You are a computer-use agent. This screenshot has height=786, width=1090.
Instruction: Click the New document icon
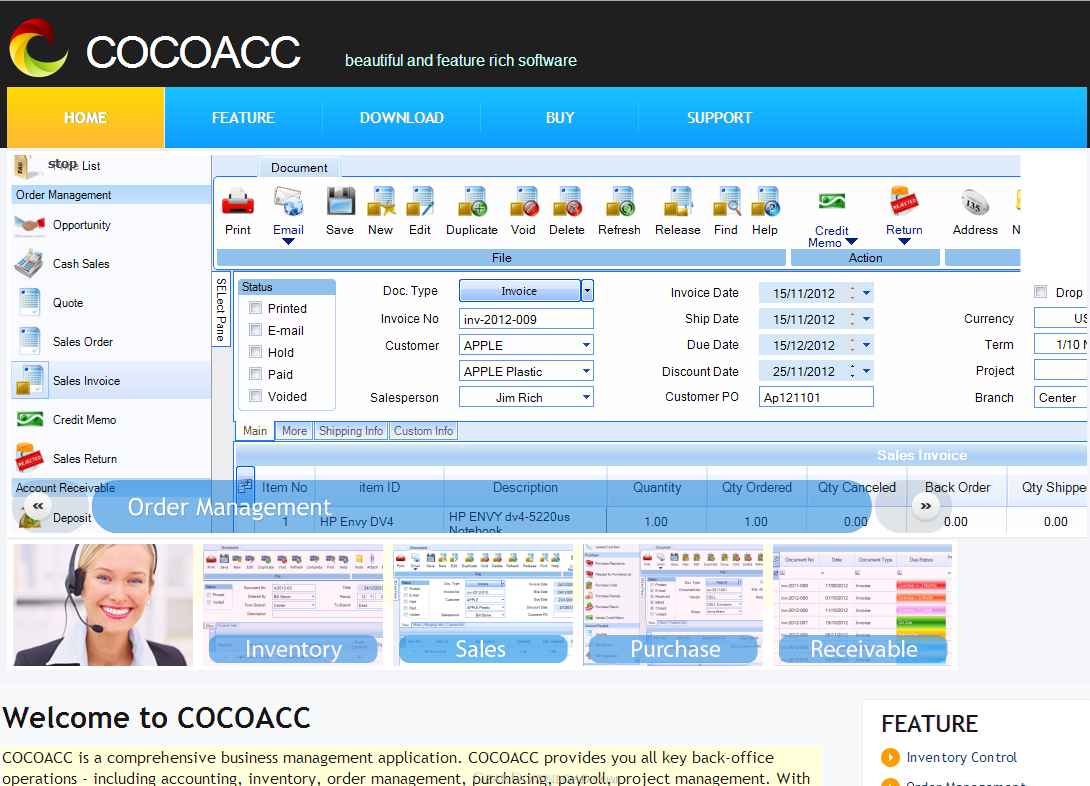point(381,202)
